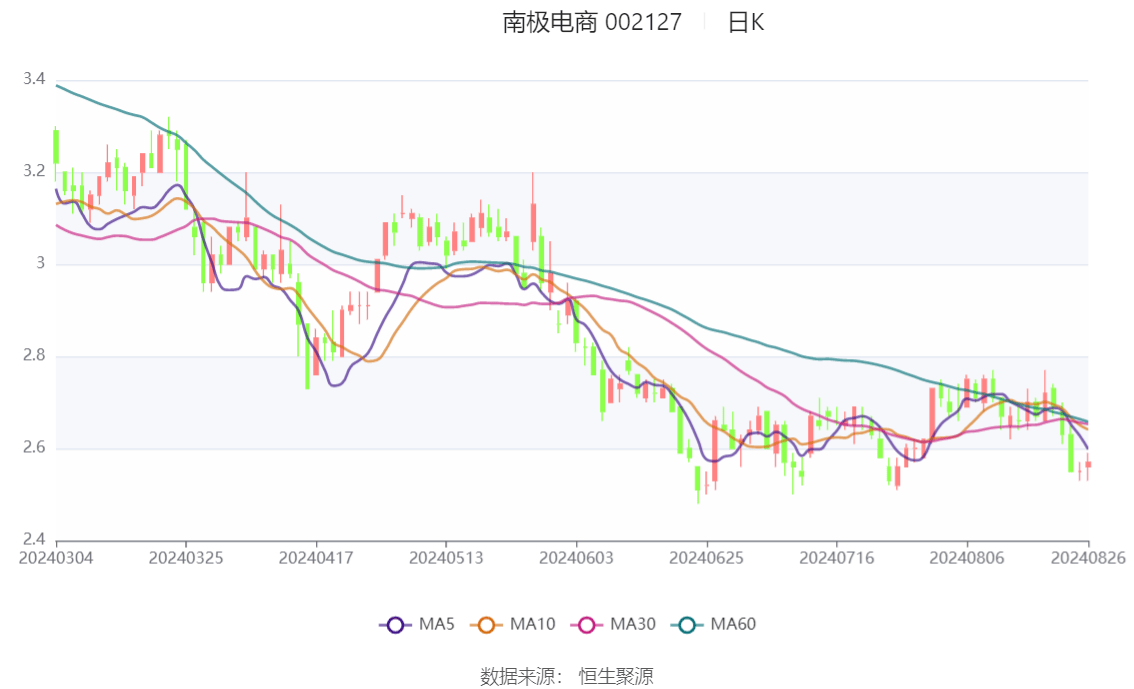This screenshot has width=1134, height=689.
Task: Click the last candlestick at 20240826
Action: tap(1088, 466)
